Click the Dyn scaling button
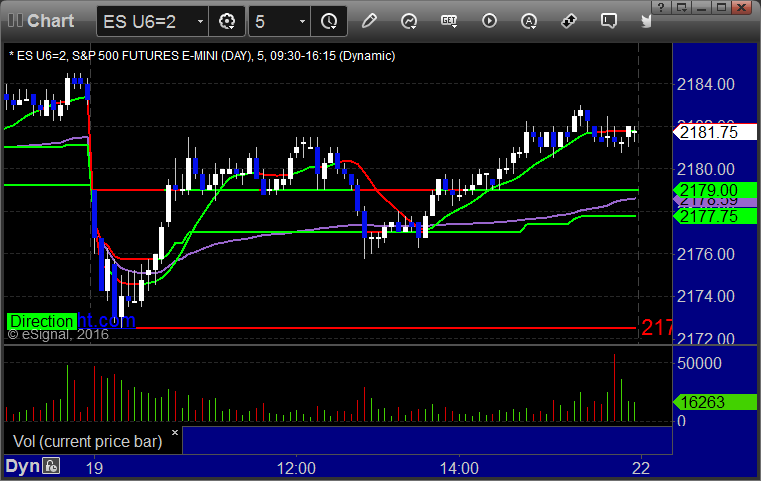The width and height of the screenshot is (761, 481). coord(22,466)
